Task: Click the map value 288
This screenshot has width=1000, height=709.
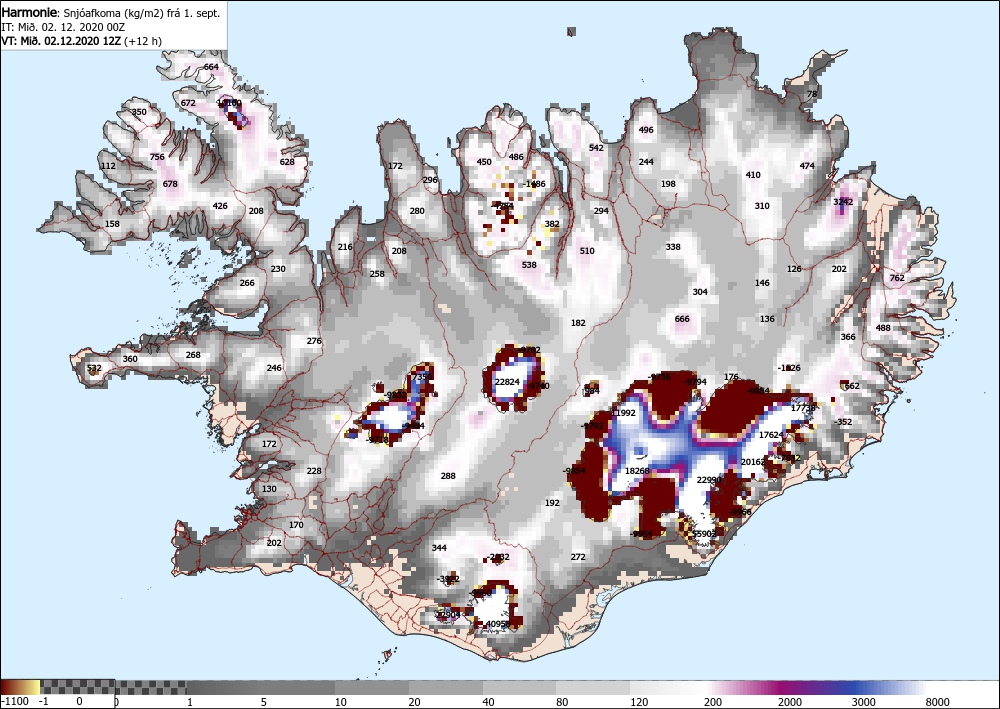Action: click(448, 476)
